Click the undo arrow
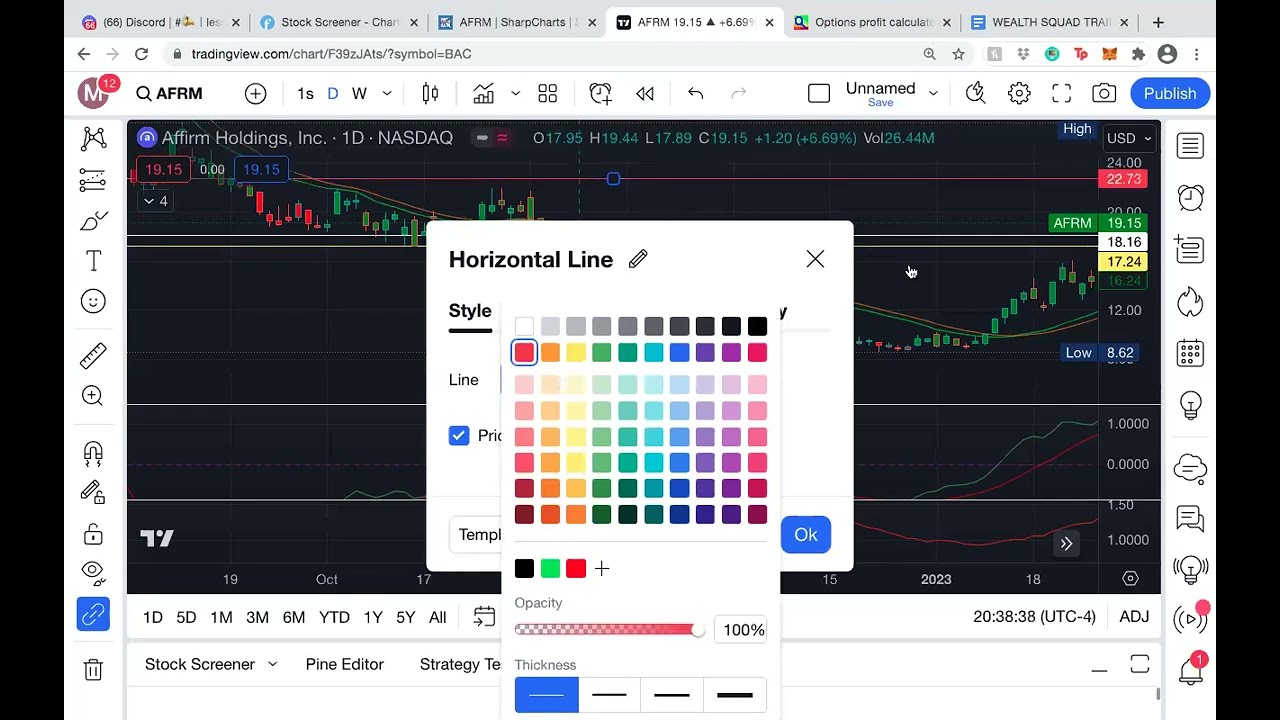 696,93
